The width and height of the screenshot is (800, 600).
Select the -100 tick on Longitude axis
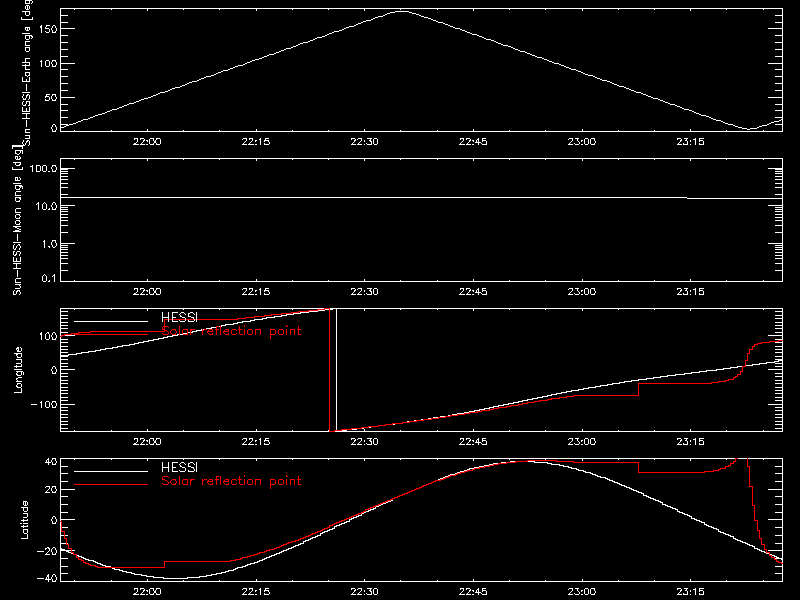click(x=44, y=404)
